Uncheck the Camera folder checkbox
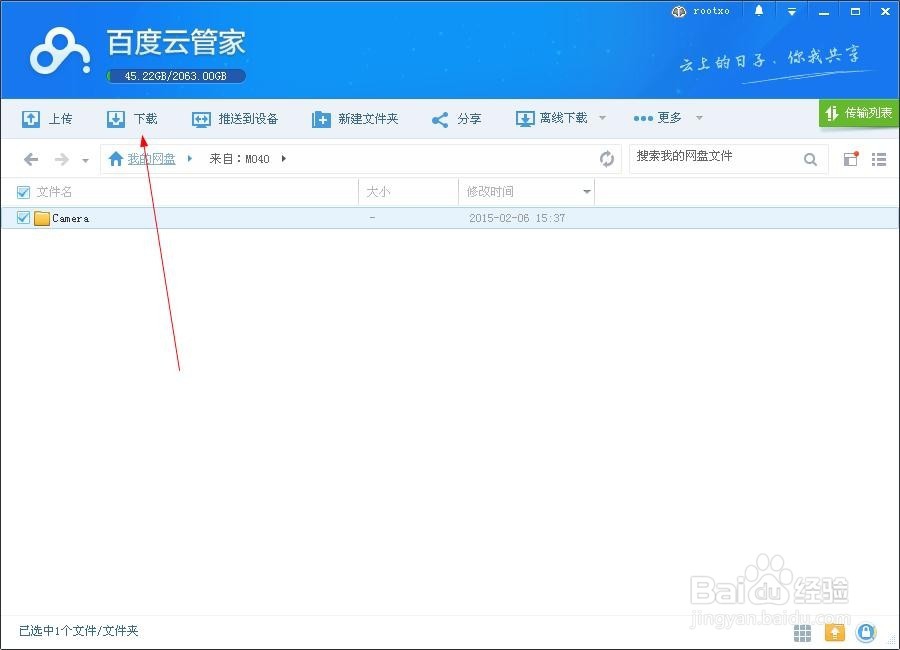 pos(24,218)
